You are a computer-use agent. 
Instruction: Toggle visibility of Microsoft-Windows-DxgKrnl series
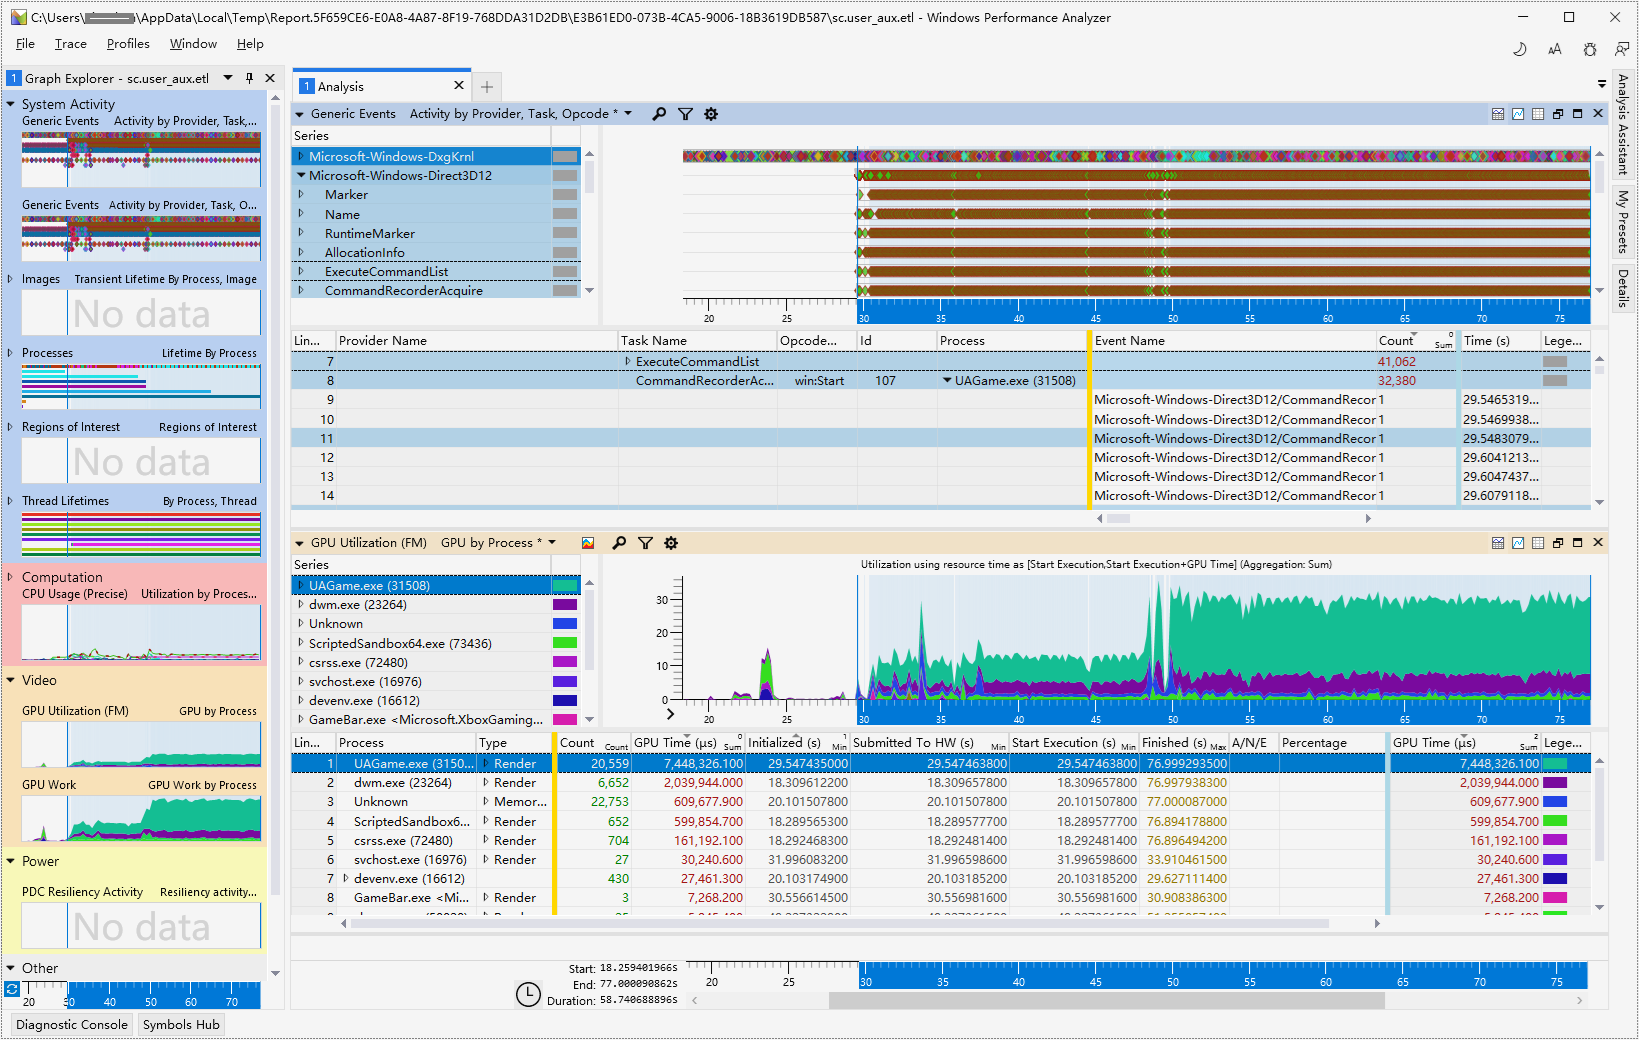coord(566,156)
